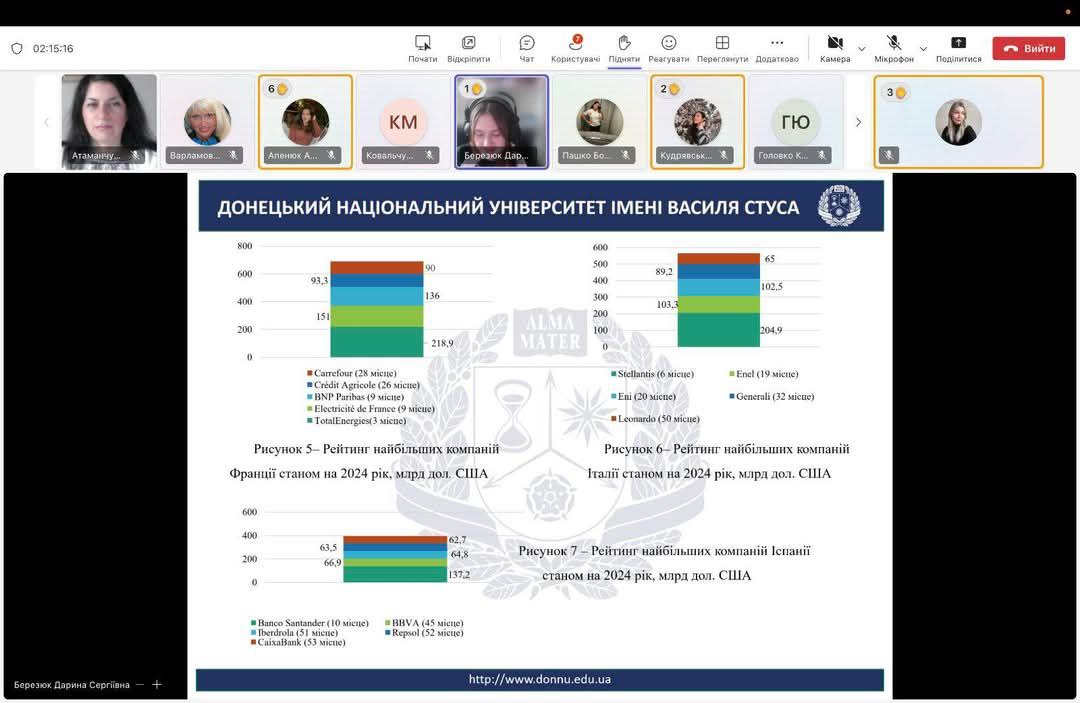
Task: Click the muted mic icon on Ковальчу tile
Action: (x=429, y=156)
